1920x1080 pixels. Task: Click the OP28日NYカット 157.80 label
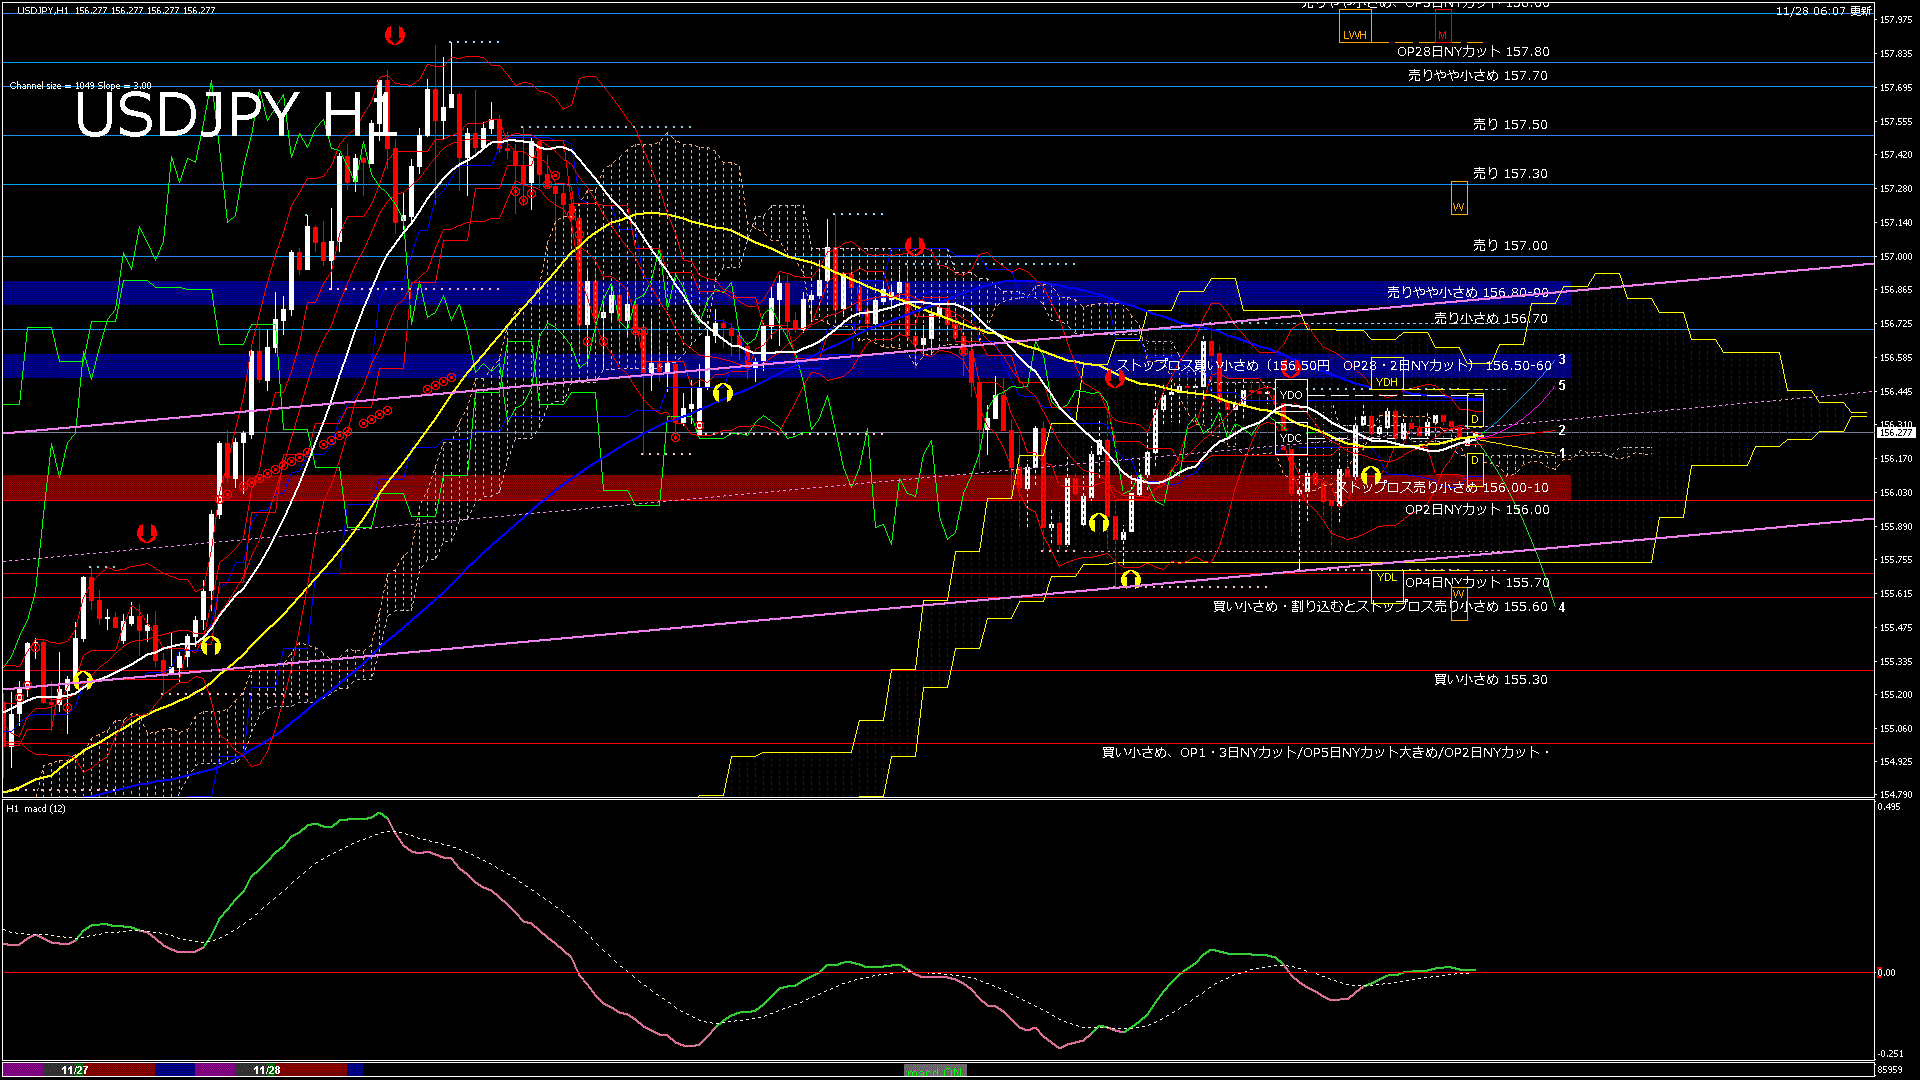[1472, 51]
